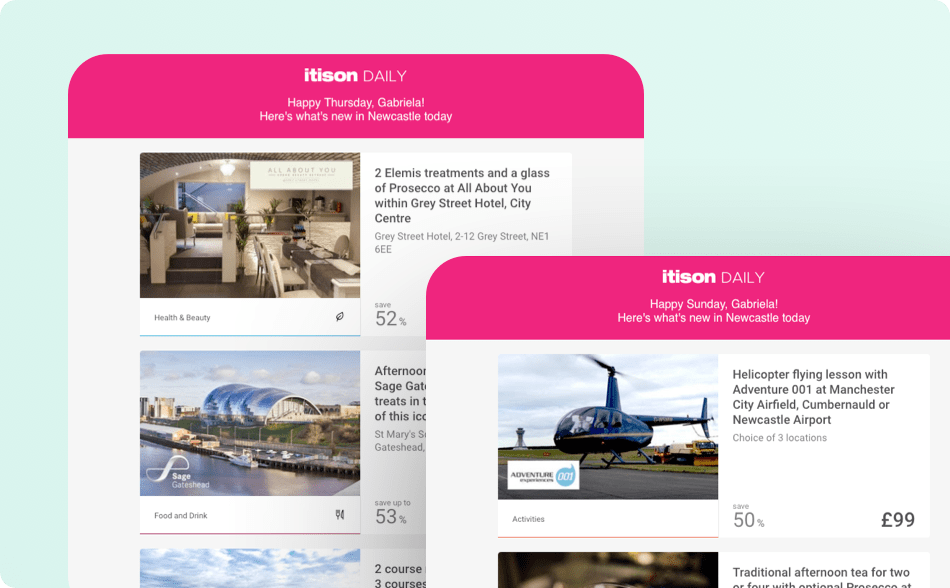Click the Health & Beauty leaf icon

[340, 317]
